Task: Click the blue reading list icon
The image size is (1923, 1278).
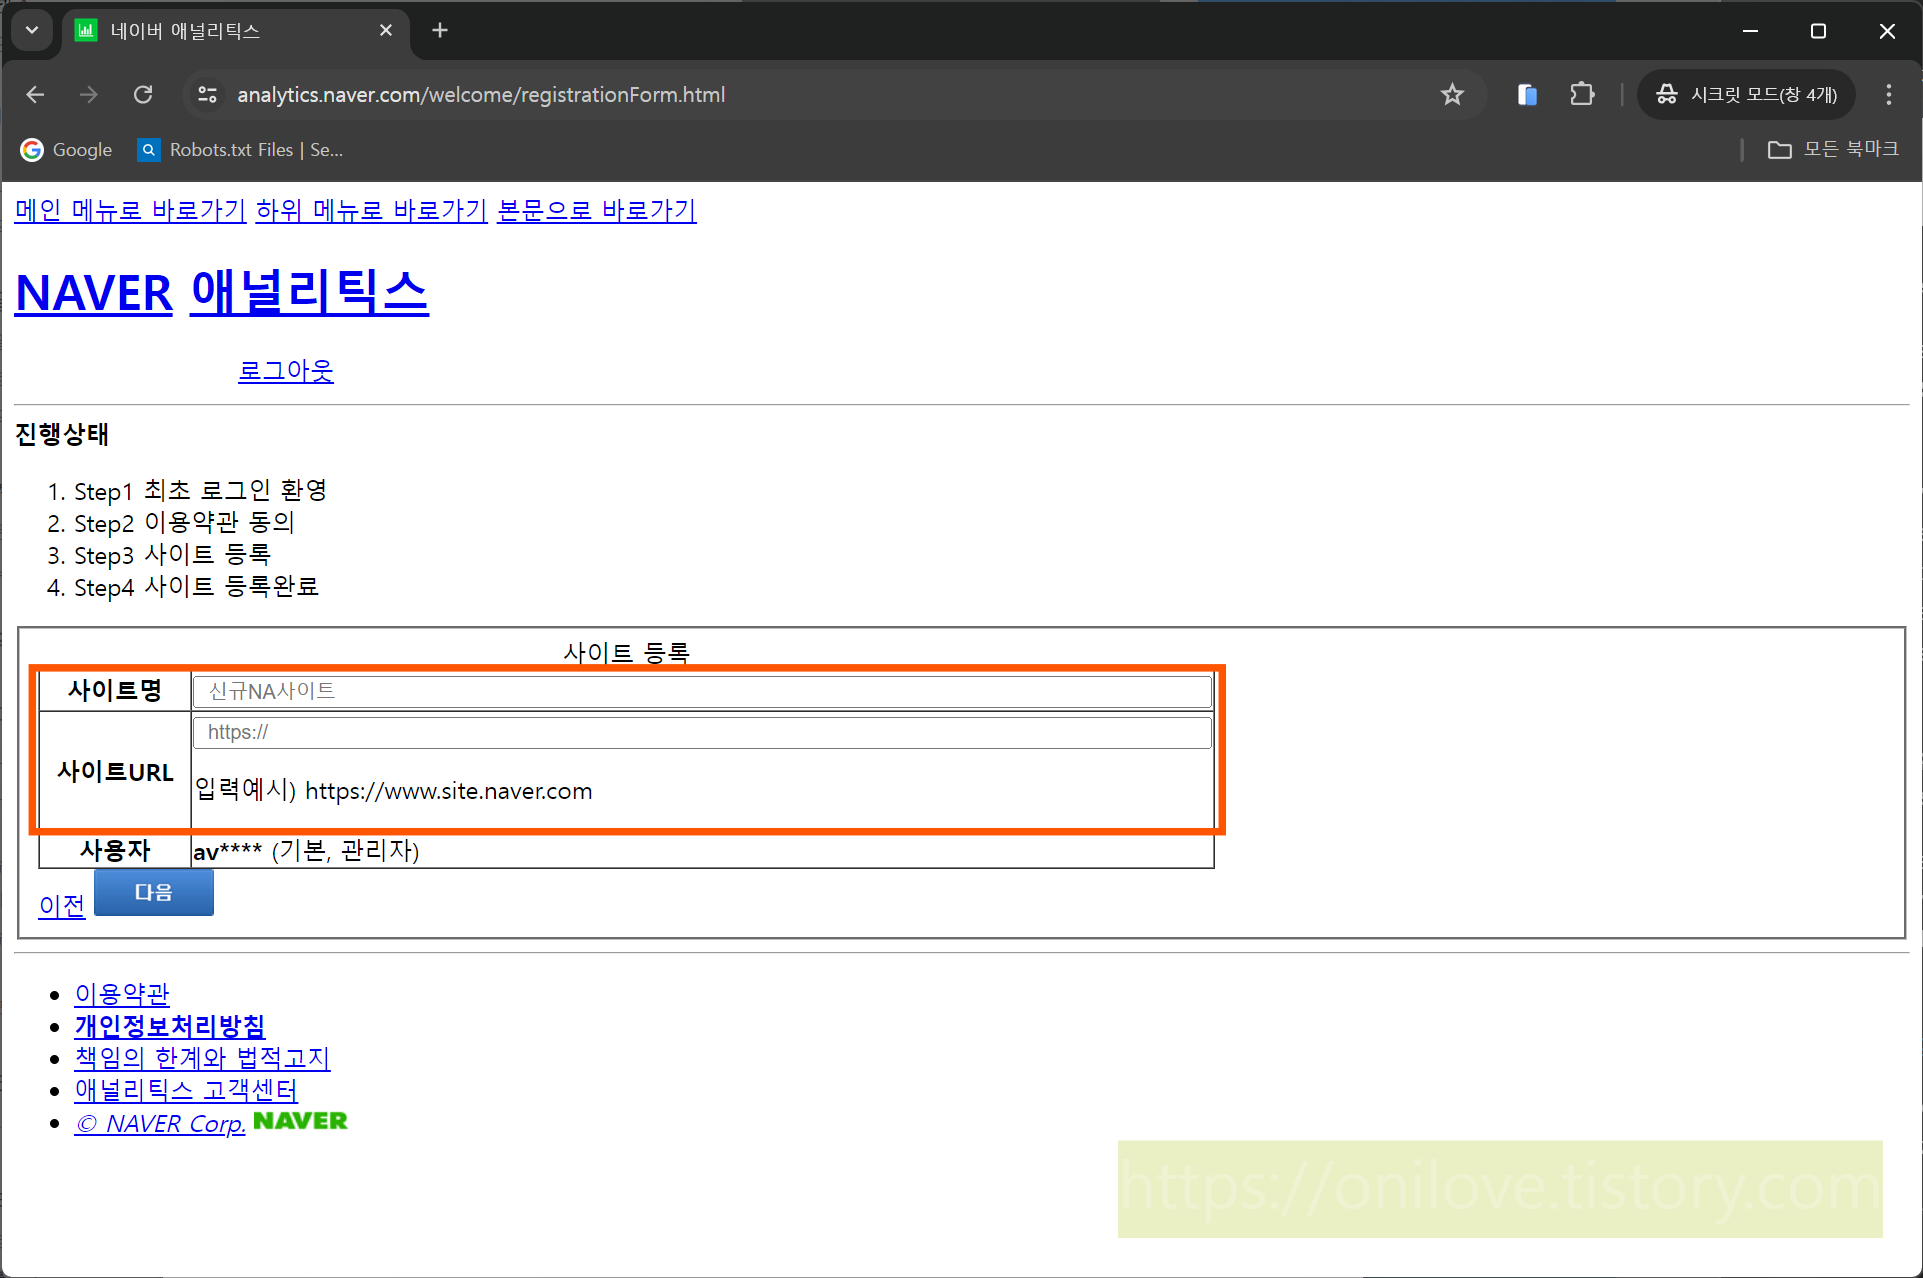Action: tap(1526, 94)
